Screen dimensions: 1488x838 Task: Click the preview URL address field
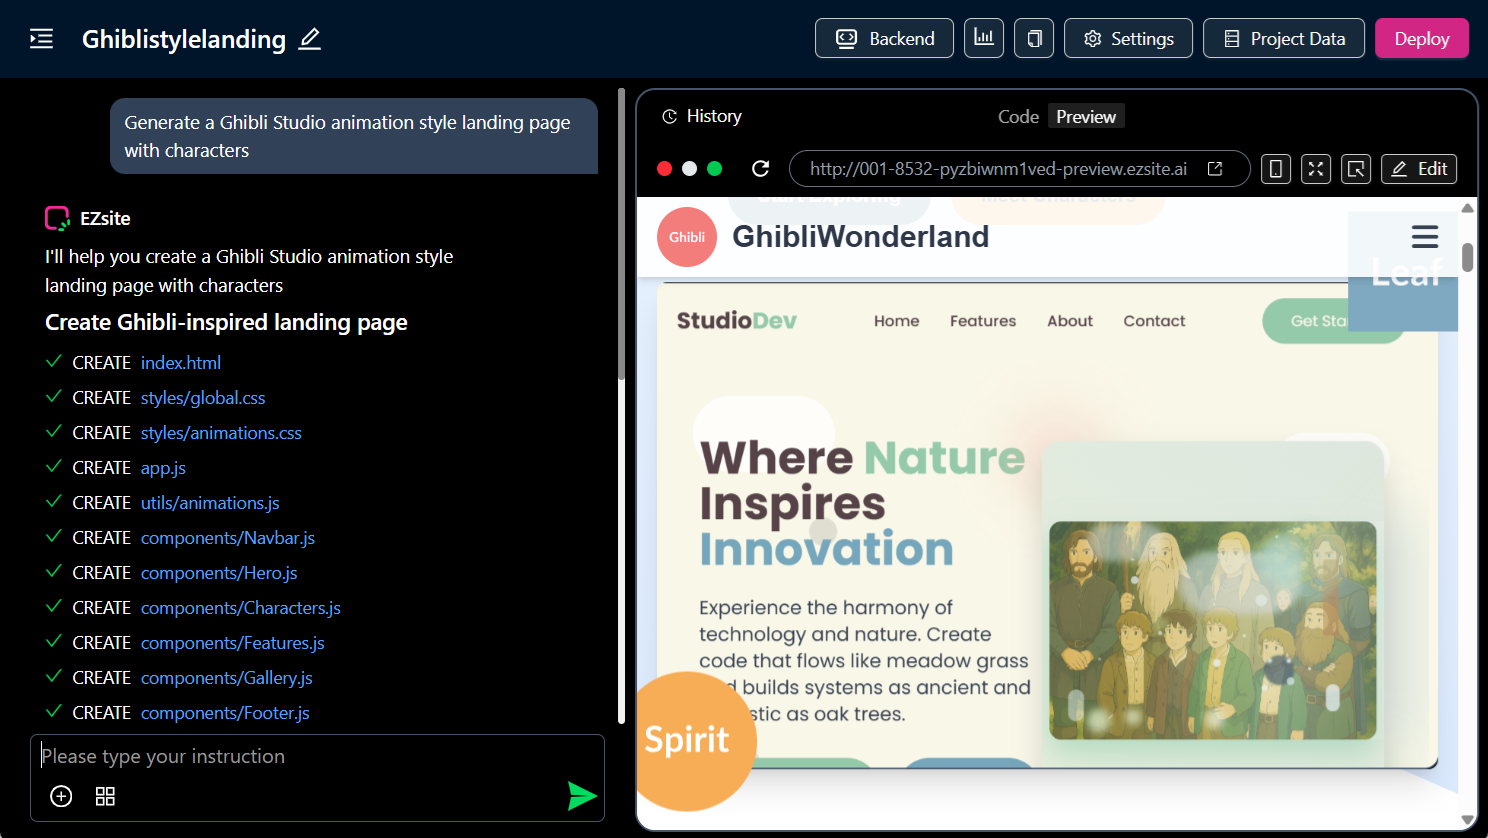click(x=1019, y=168)
